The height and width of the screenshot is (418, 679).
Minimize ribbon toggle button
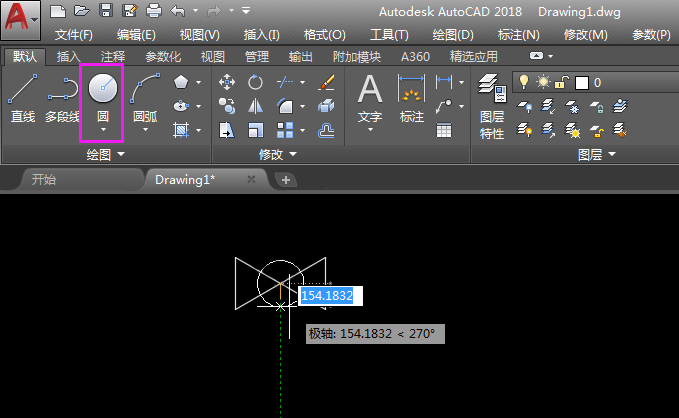[x=537, y=56]
